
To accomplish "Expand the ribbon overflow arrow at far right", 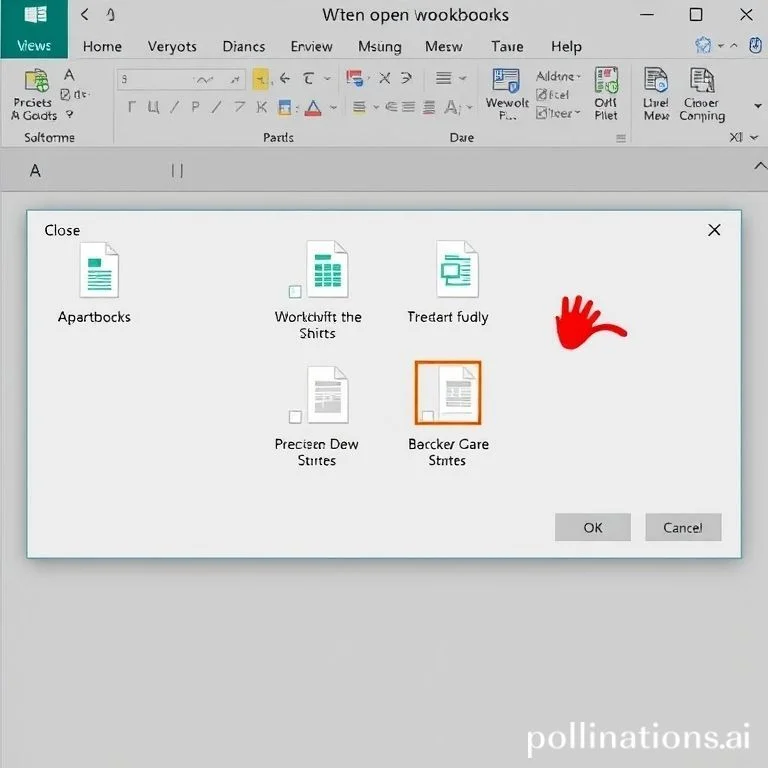I will pos(756,105).
